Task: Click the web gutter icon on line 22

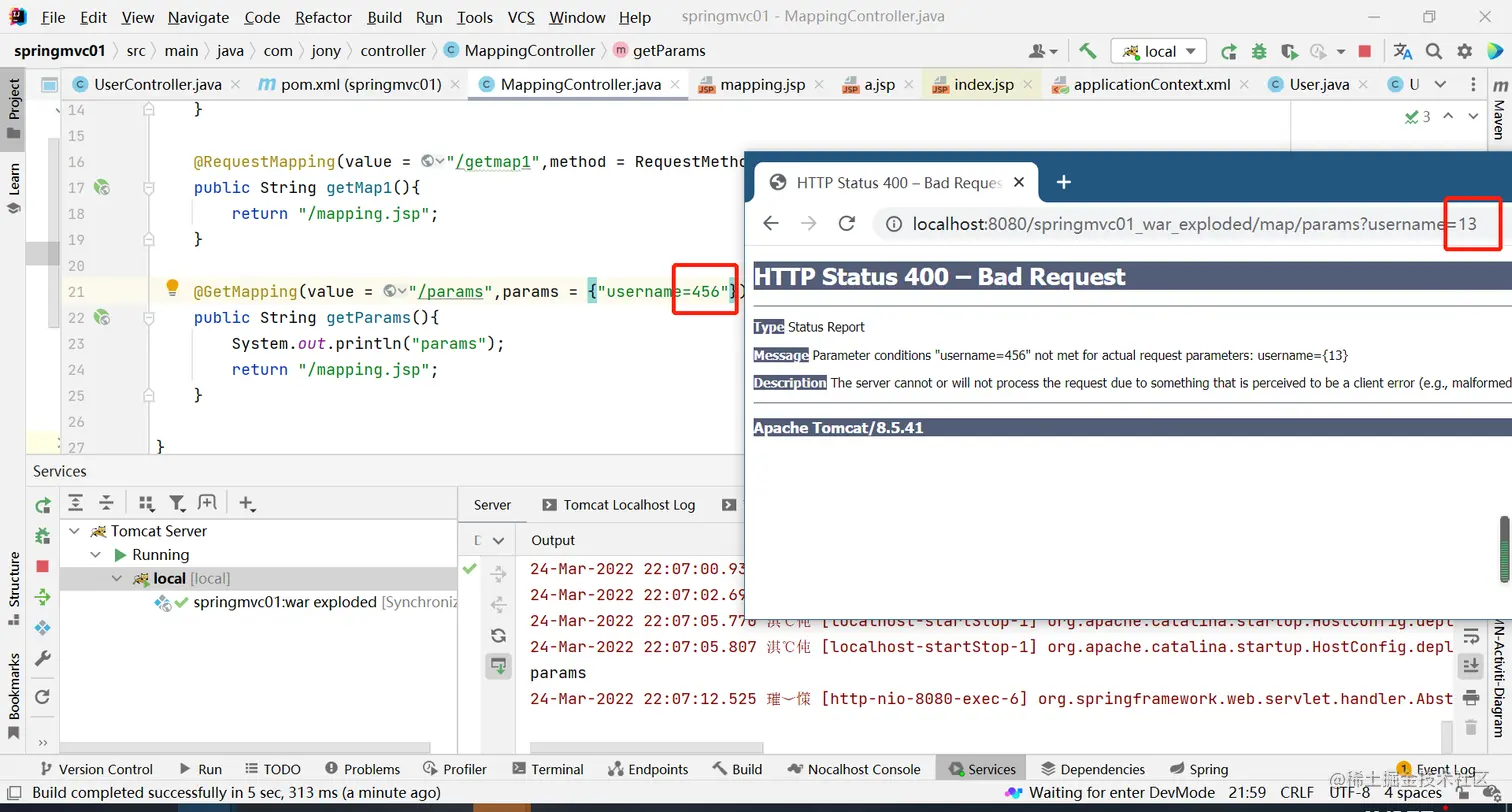Action: 101,317
